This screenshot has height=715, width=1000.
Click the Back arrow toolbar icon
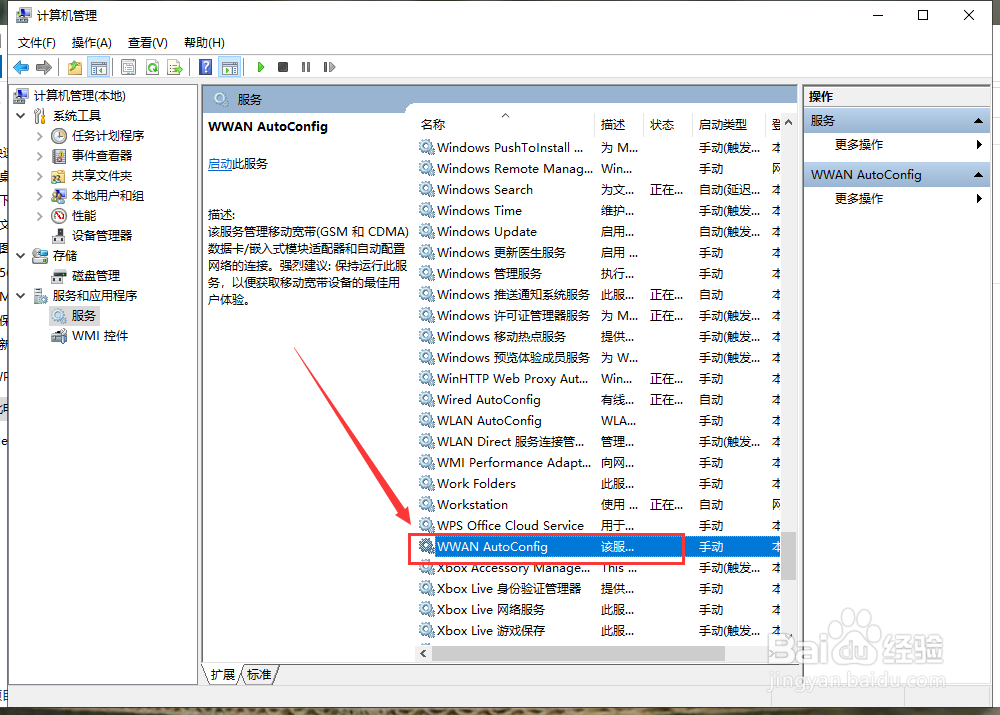tap(21, 67)
